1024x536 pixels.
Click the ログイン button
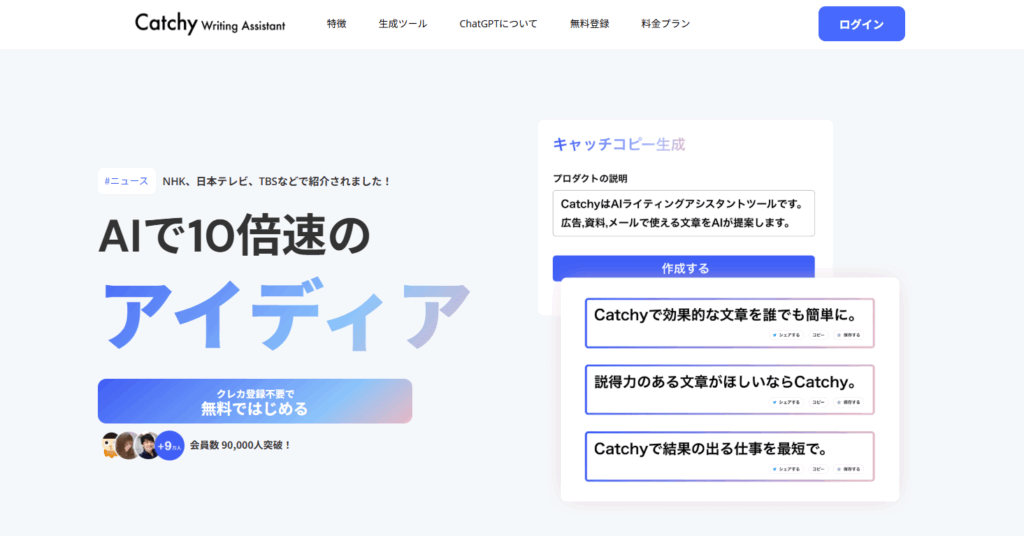coord(861,24)
